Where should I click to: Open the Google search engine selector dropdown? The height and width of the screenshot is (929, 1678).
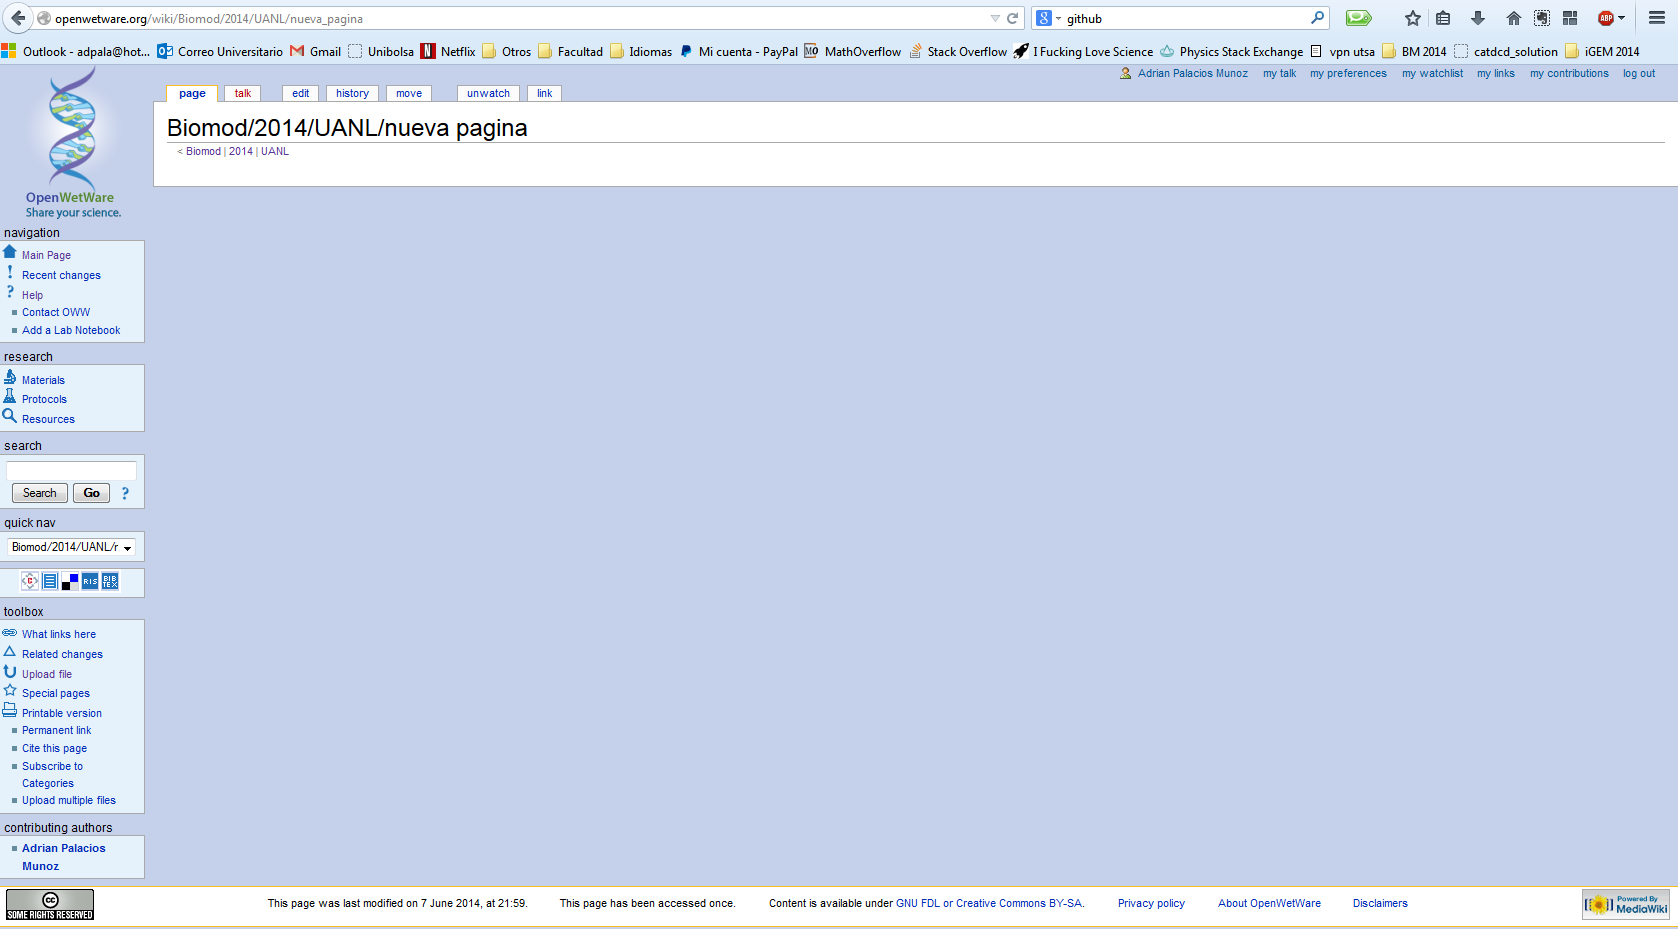[1047, 18]
